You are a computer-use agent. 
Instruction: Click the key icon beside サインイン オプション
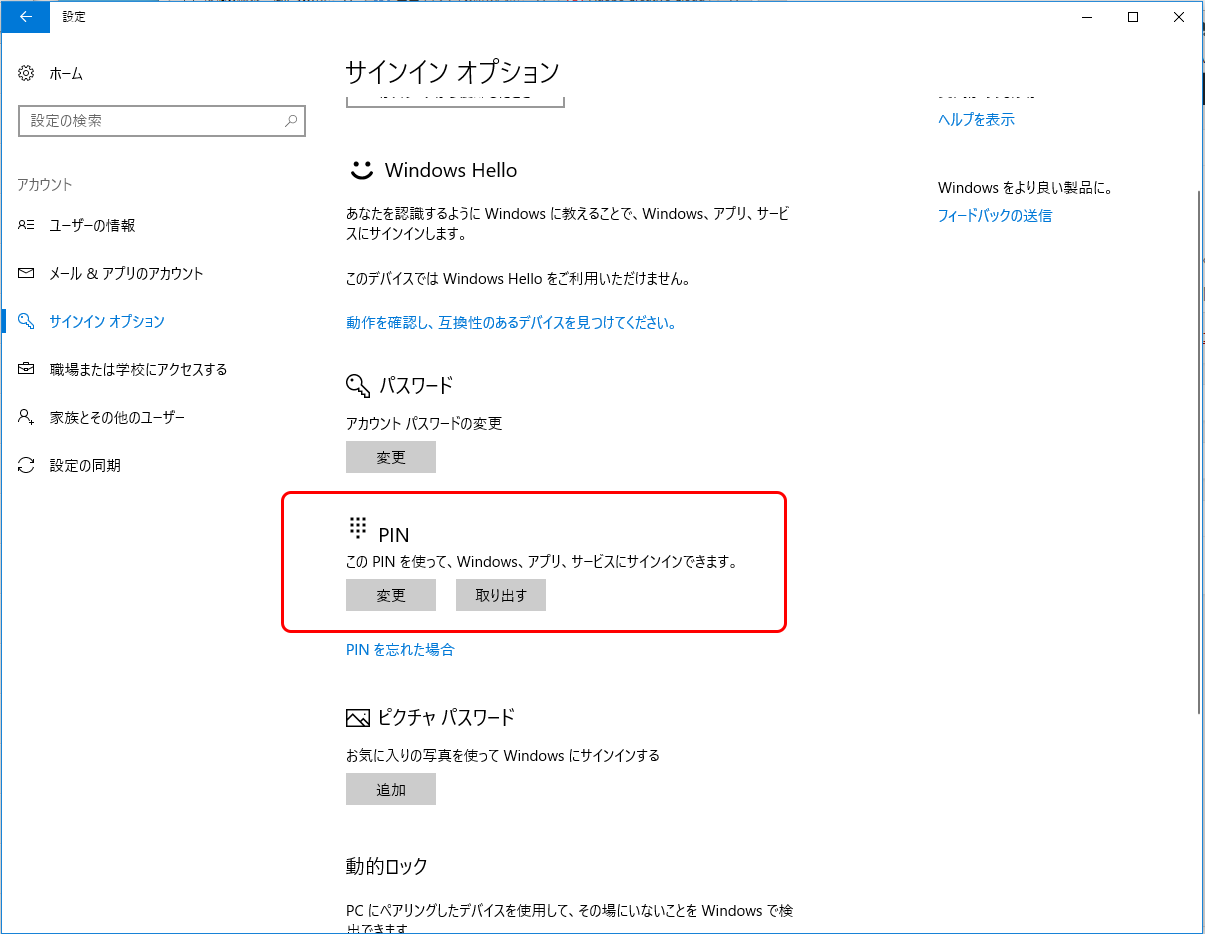point(27,321)
